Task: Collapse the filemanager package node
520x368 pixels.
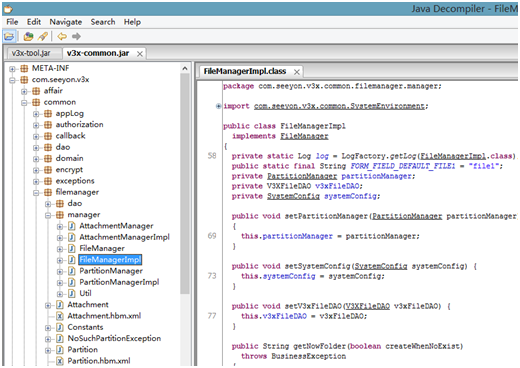Action: (36, 193)
